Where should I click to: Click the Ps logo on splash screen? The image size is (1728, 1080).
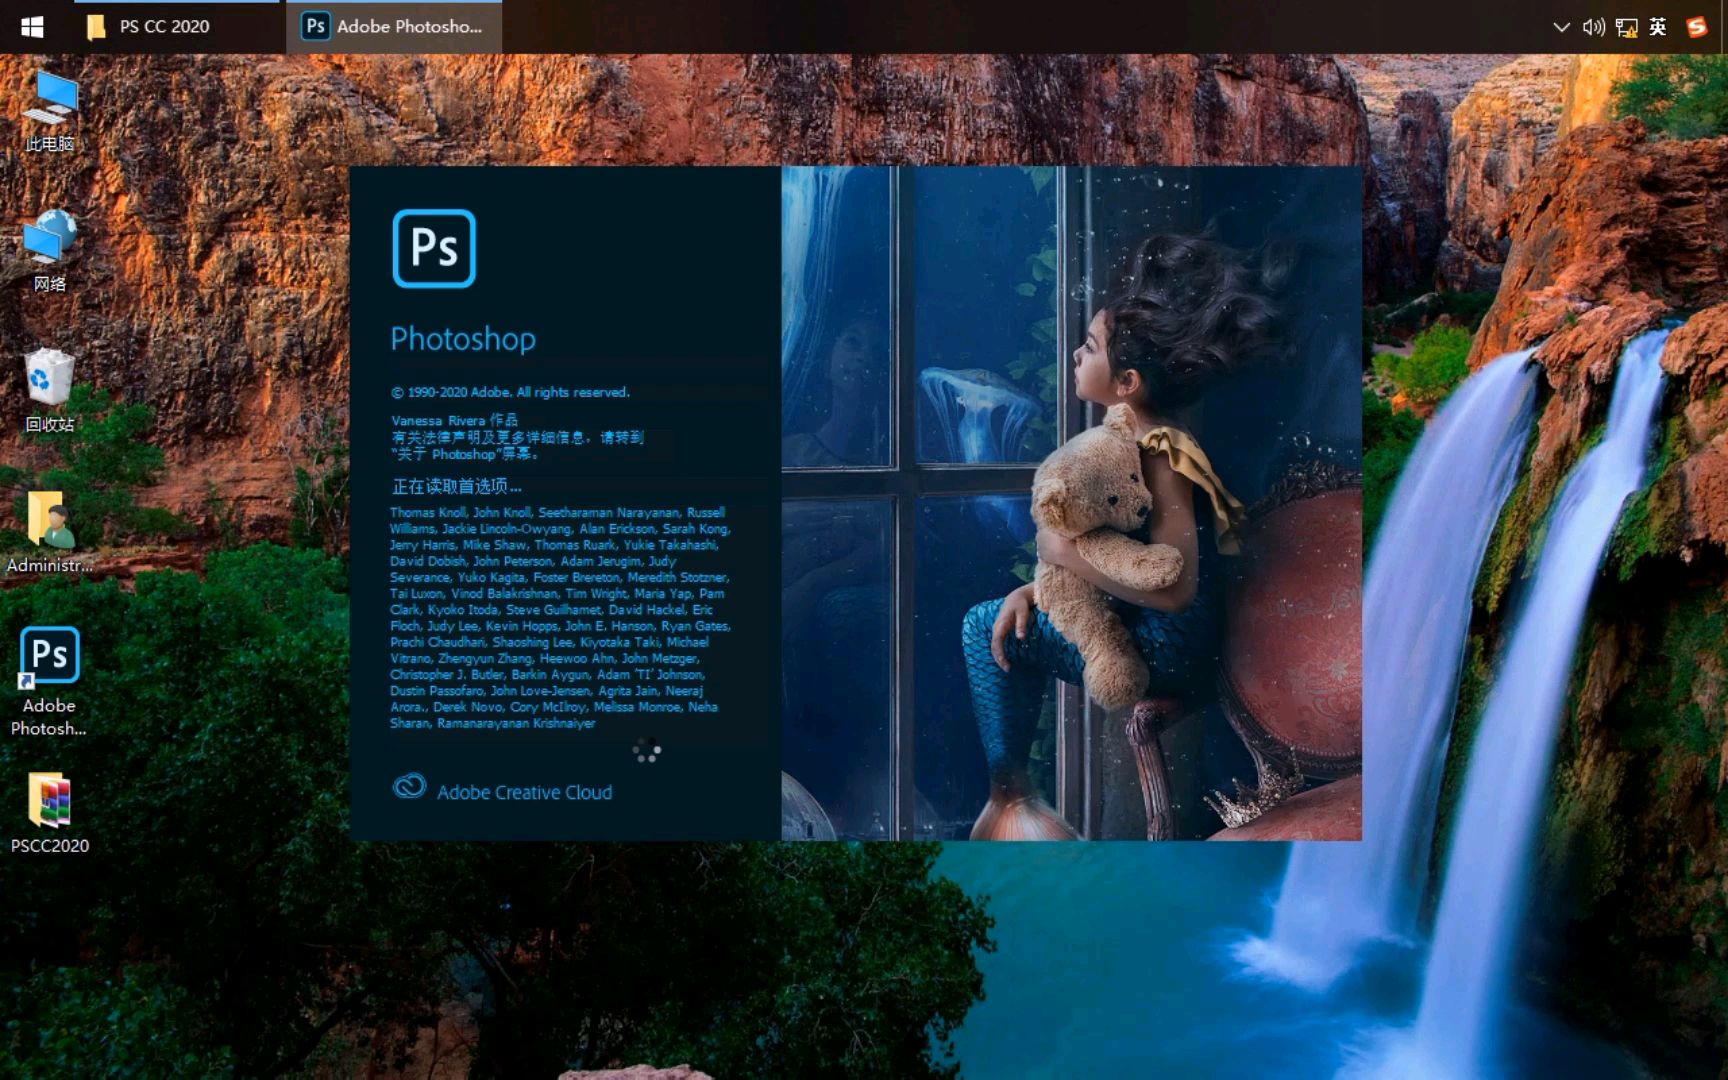point(434,248)
